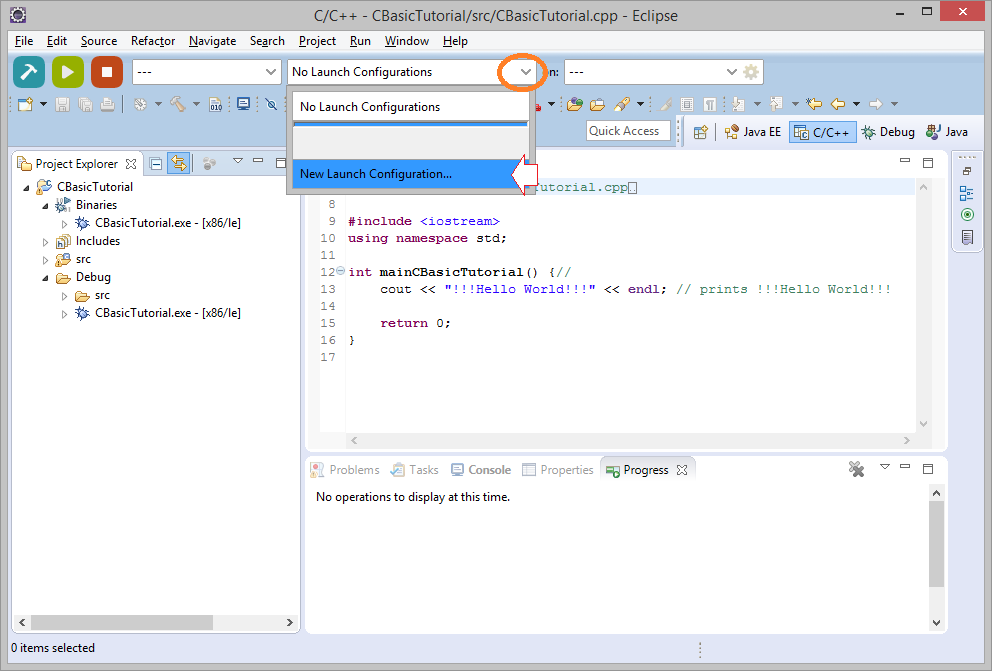The width and height of the screenshot is (992, 671).
Task: Click the Project Explorer horizontal scrollbar thumb
Action: point(122,622)
